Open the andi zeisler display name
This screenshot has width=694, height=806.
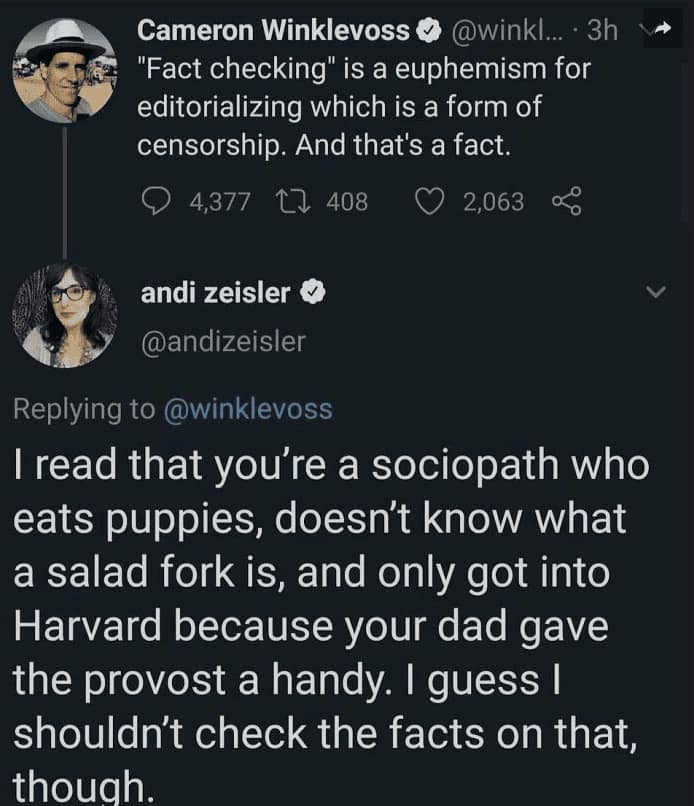(215, 293)
